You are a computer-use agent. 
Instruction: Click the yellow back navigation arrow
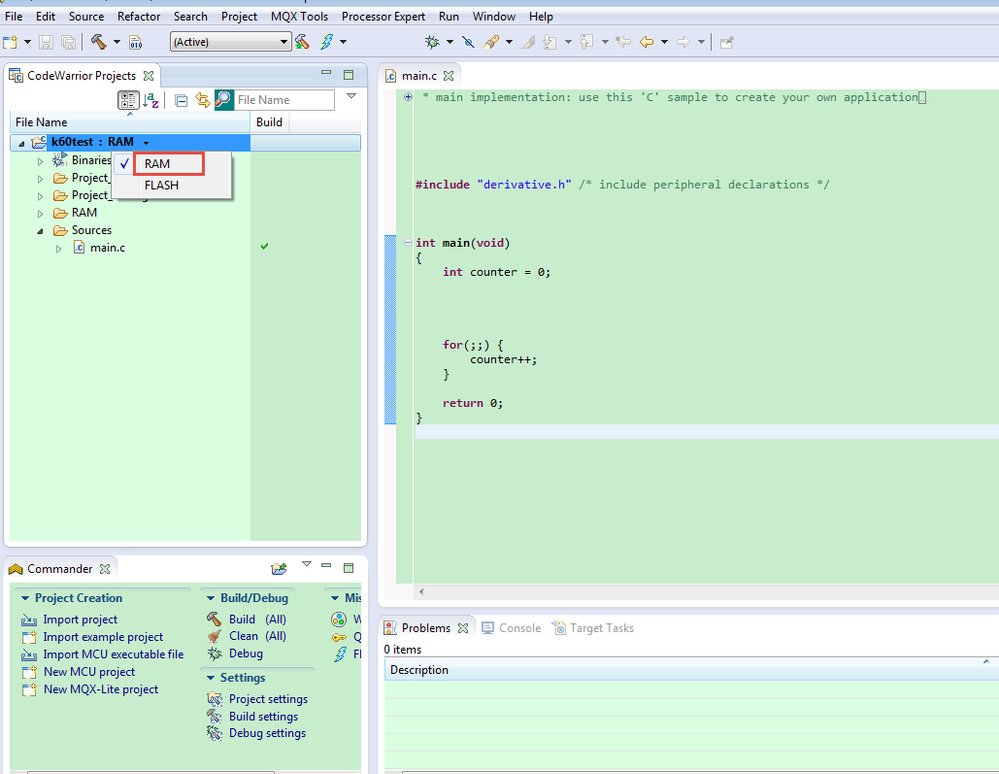(x=646, y=42)
